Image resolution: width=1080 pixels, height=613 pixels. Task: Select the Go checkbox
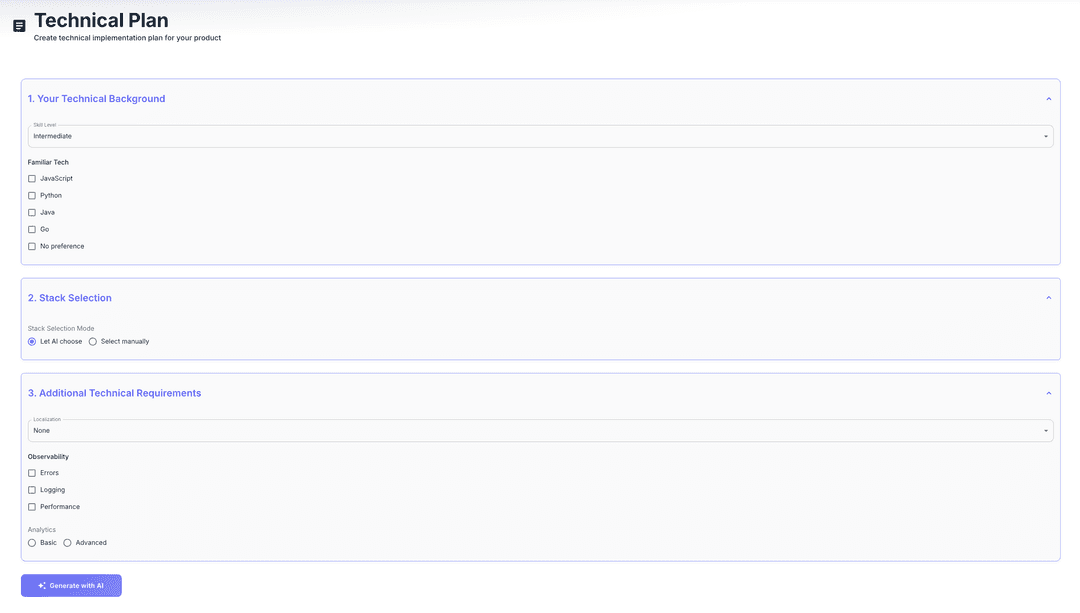pos(32,230)
